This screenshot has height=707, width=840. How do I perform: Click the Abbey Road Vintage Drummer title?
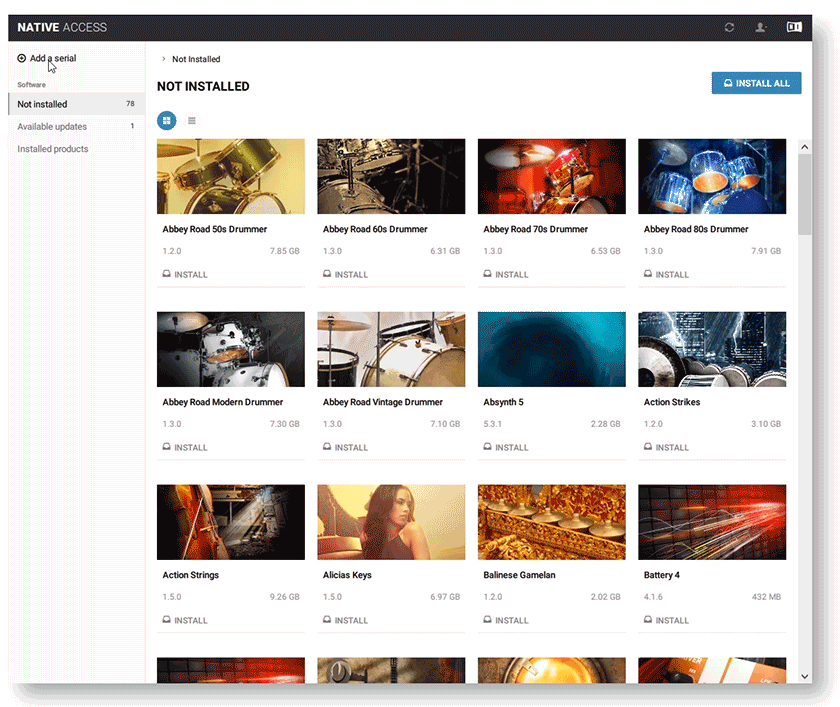coord(382,402)
